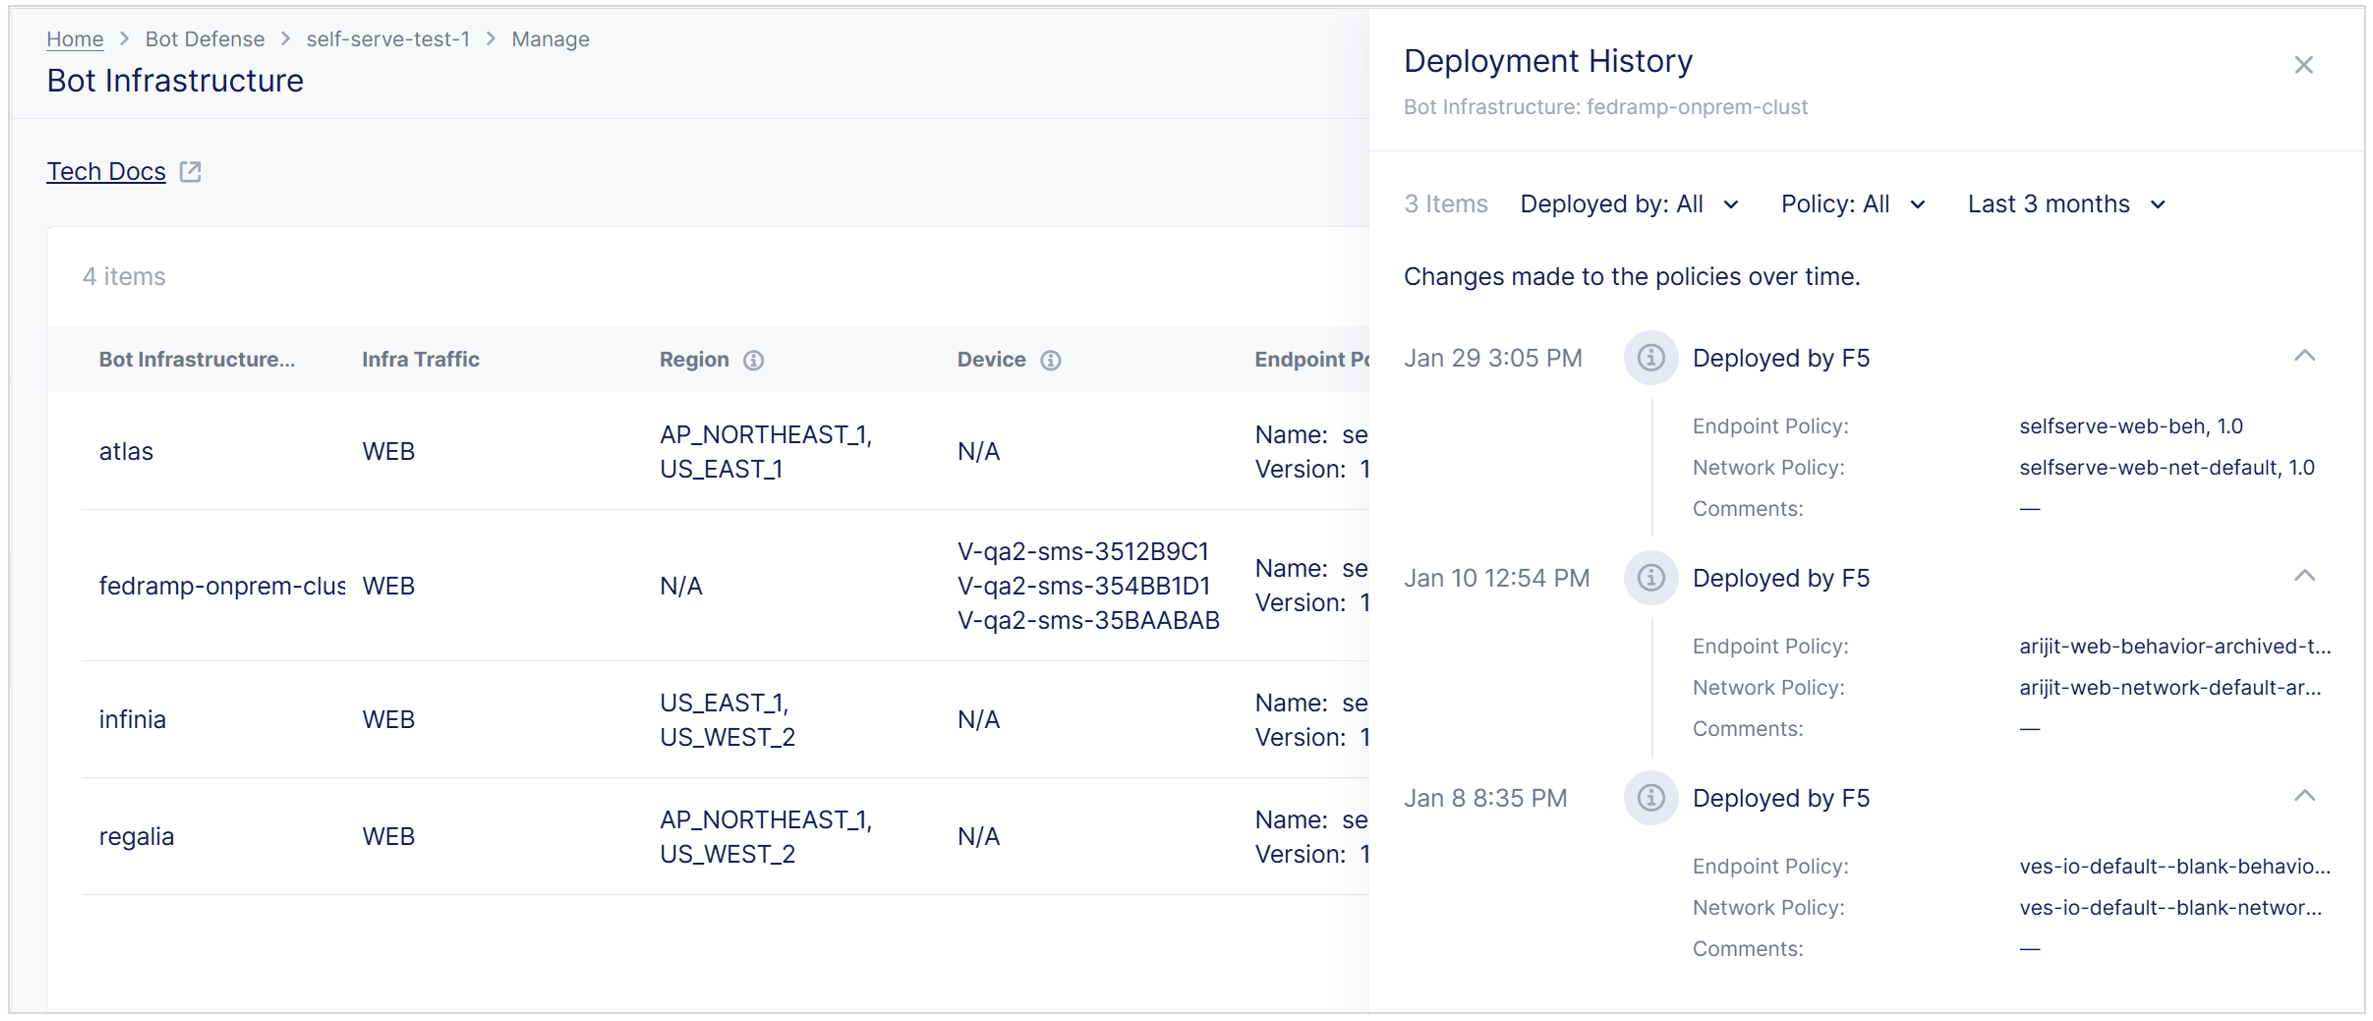Click the Region column info icon

755,359
